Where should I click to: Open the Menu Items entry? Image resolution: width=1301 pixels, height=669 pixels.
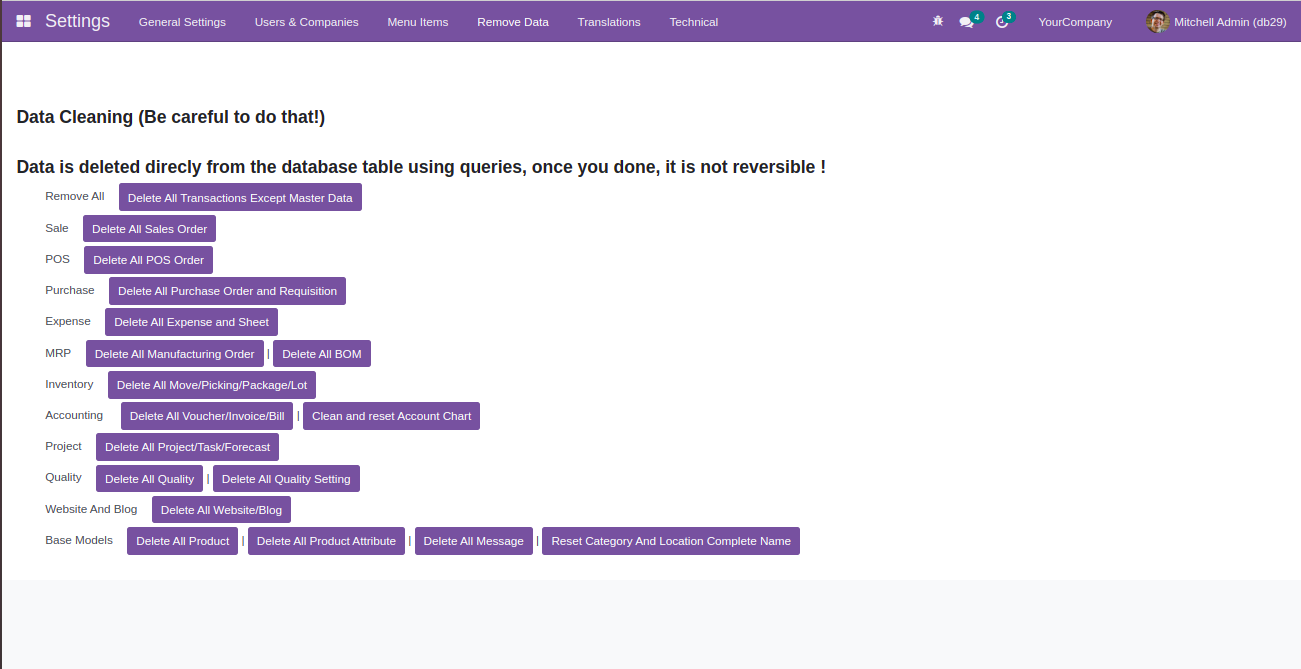pos(417,22)
